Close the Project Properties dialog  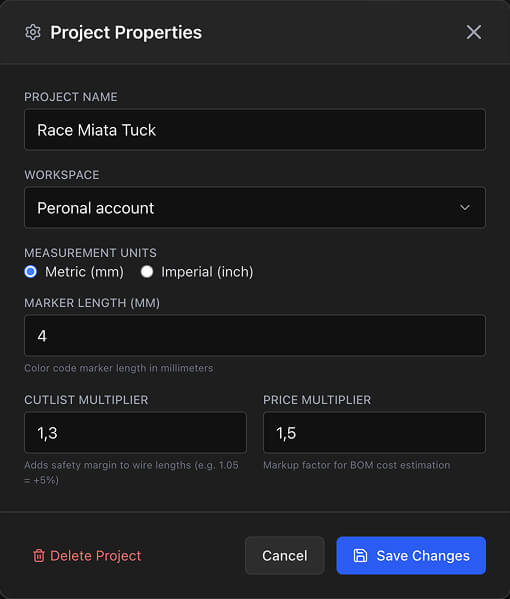coord(473,32)
